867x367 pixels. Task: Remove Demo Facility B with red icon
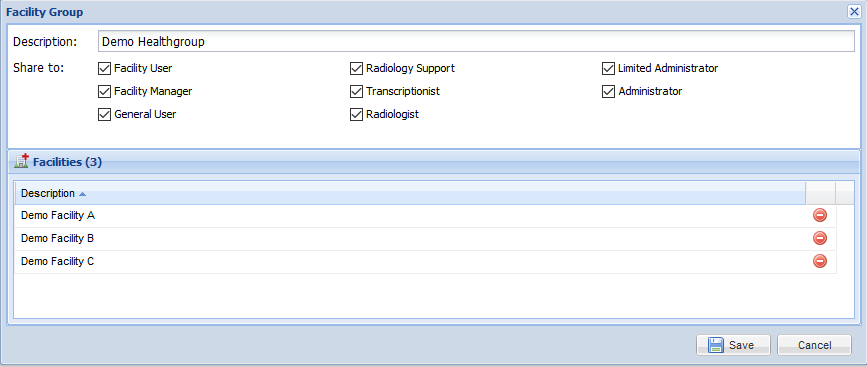pos(819,238)
